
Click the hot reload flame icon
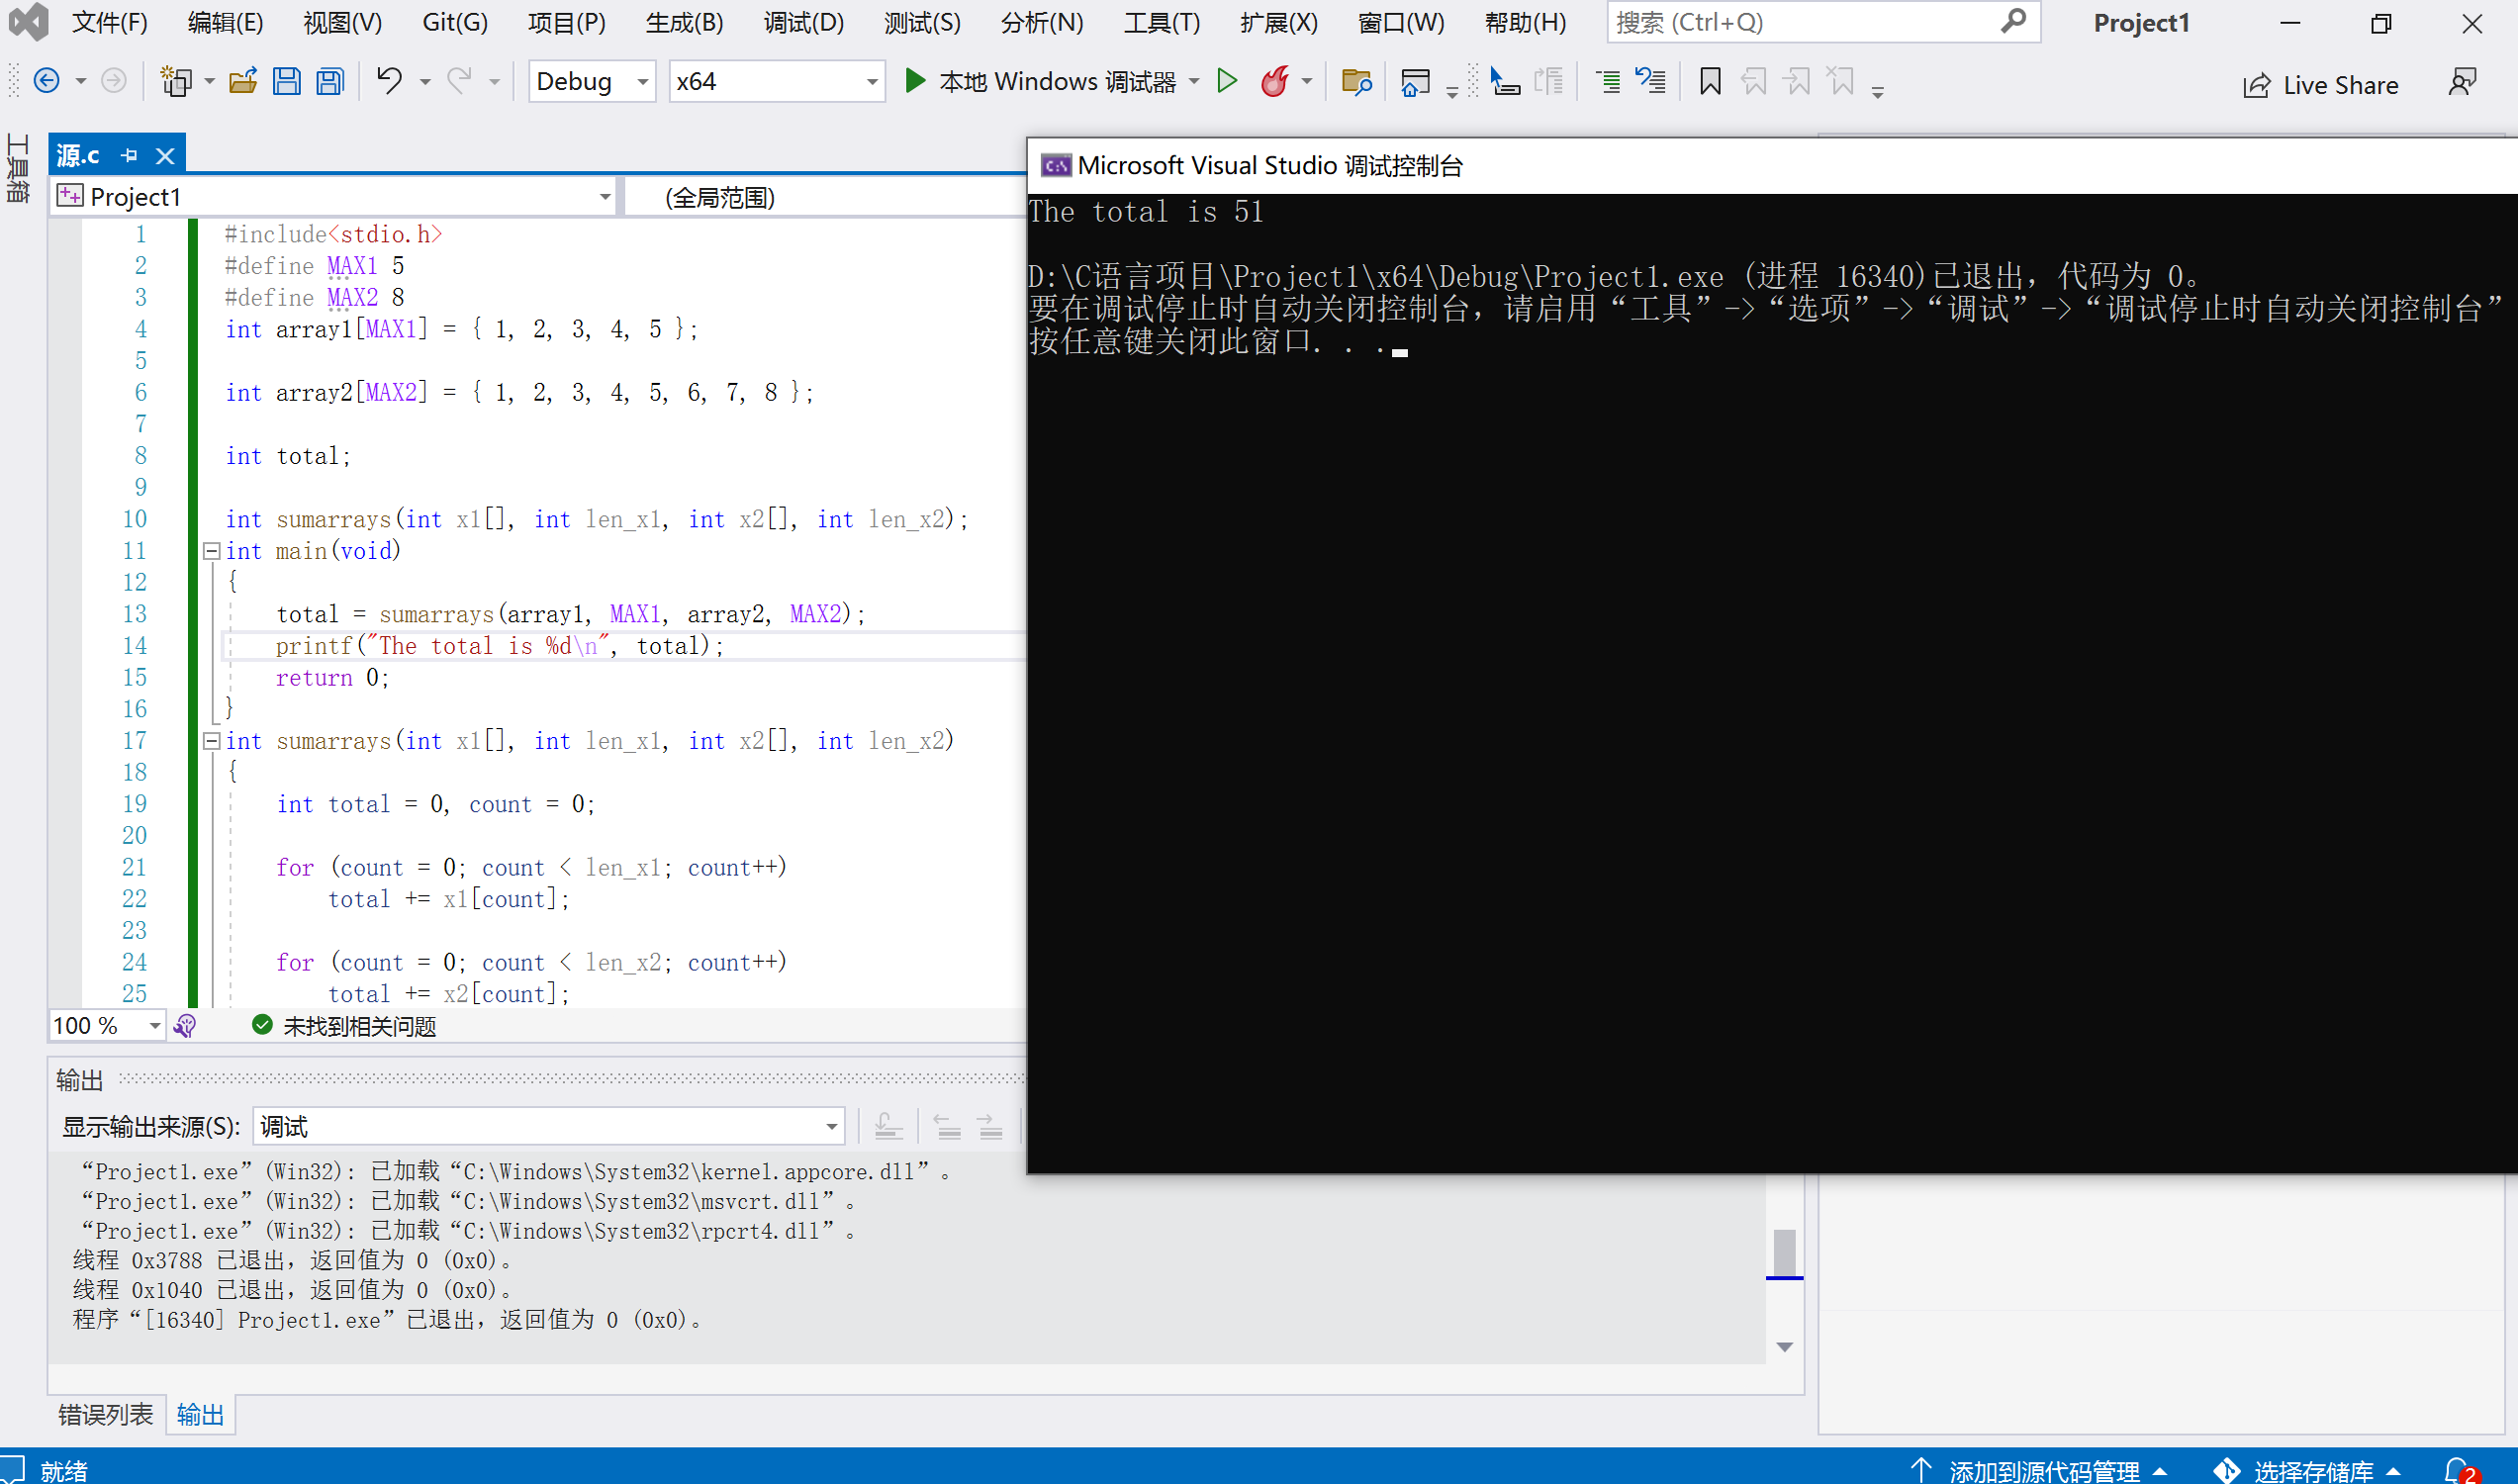point(1275,81)
